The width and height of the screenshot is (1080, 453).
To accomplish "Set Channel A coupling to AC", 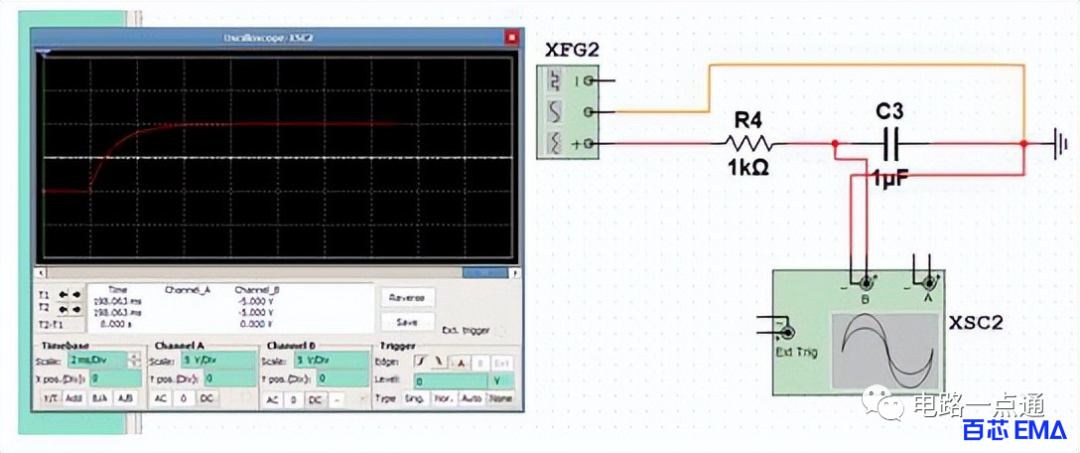I will (160, 399).
